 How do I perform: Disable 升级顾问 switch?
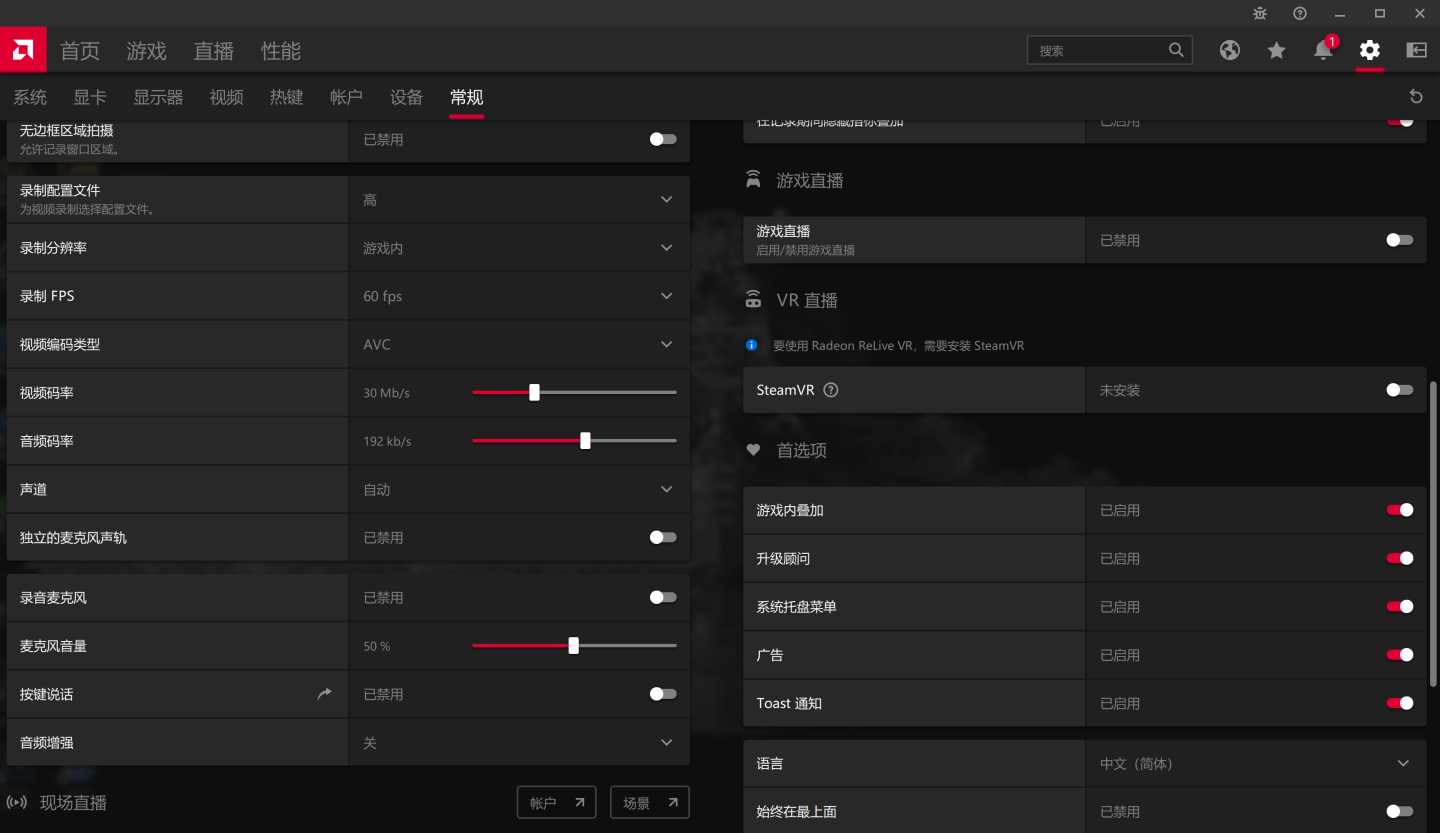tap(1400, 558)
